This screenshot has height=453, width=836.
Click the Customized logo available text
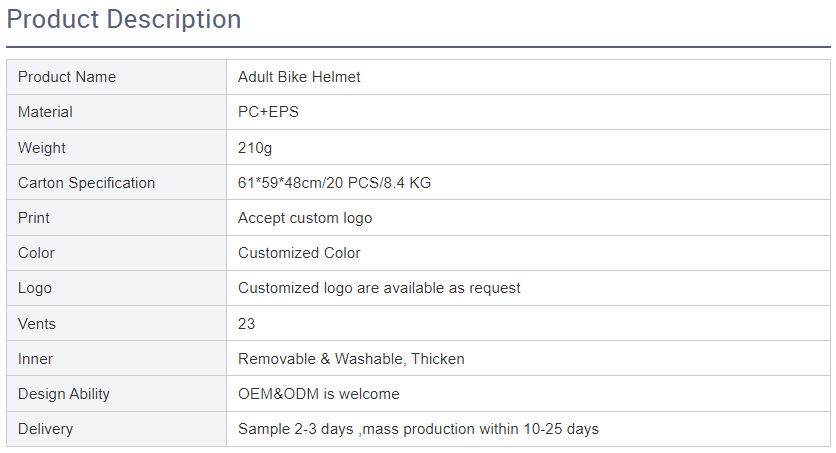(x=379, y=288)
